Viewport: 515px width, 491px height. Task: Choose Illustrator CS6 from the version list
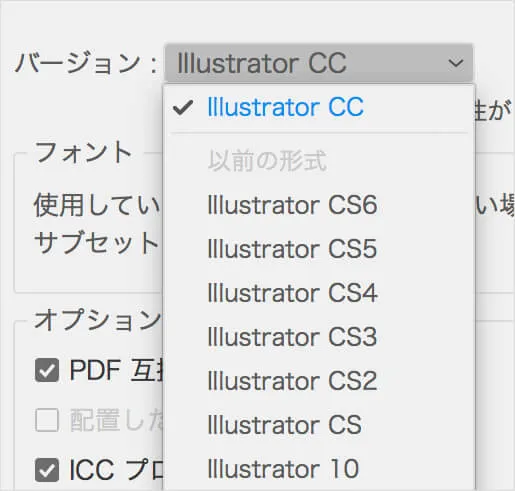[x=319, y=205]
